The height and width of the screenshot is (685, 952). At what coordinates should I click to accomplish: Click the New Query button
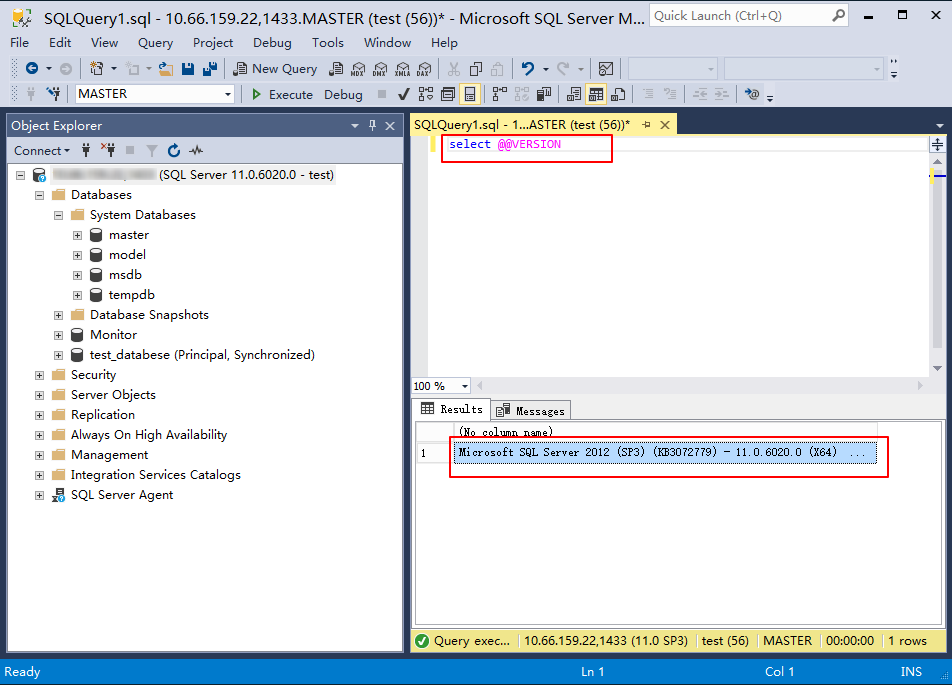(275, 69)
